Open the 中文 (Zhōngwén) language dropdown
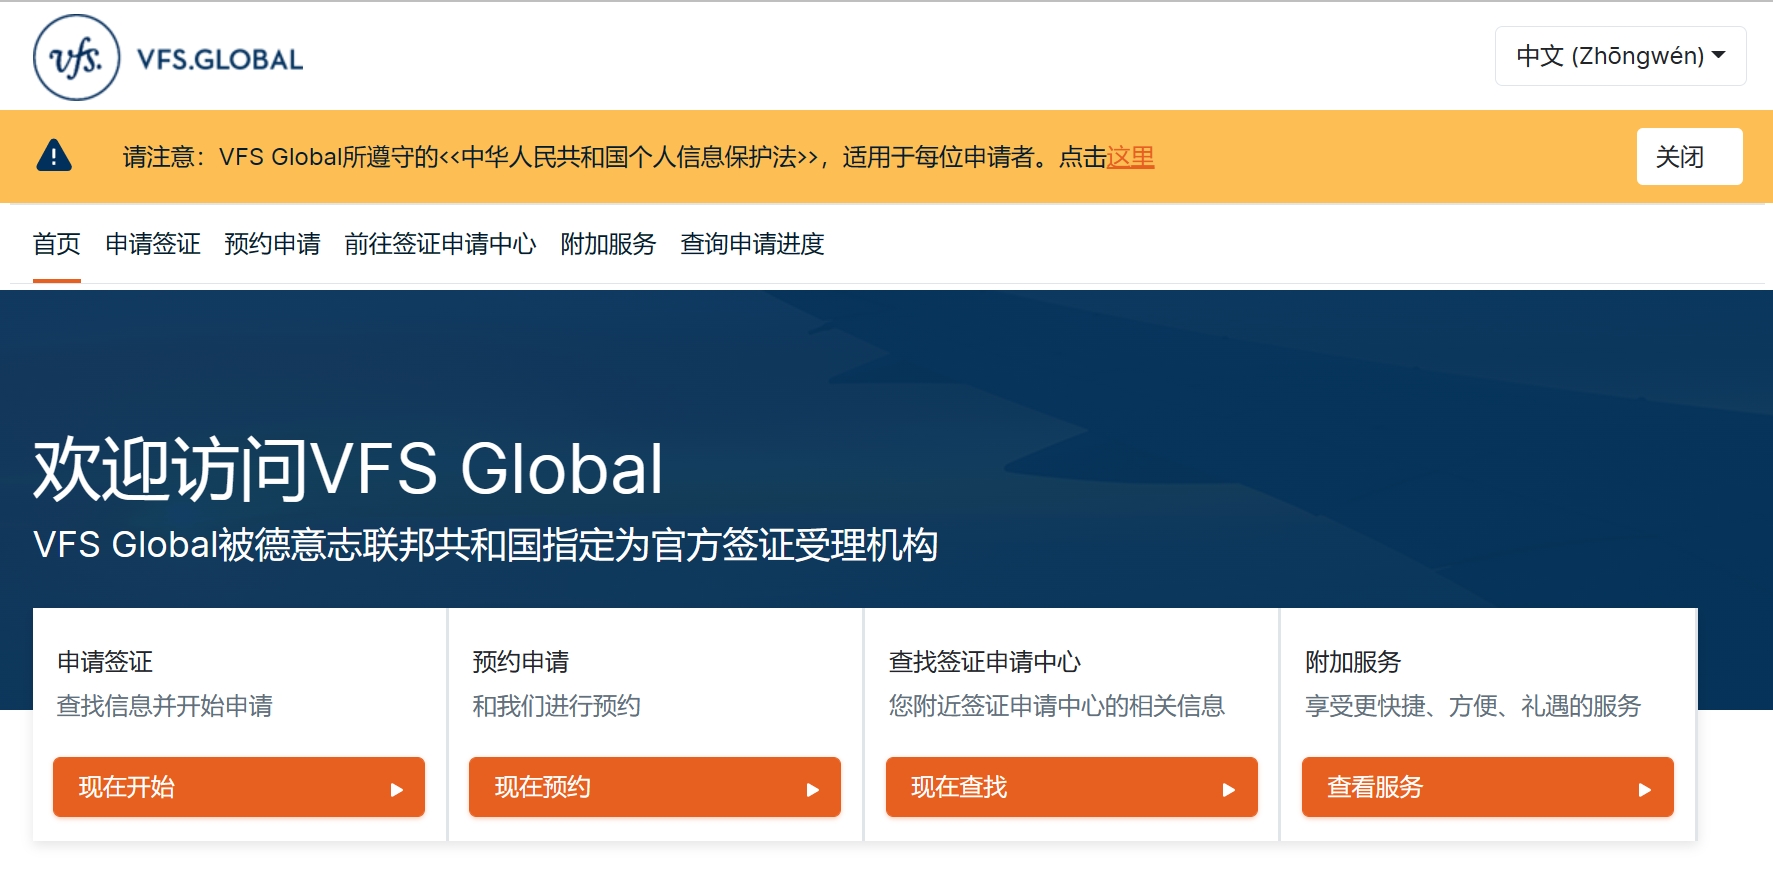 point(1610,56)
